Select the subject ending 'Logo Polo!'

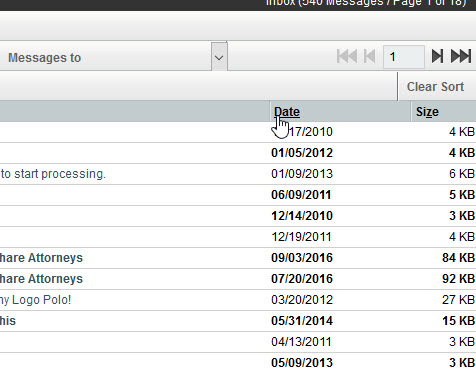coord(35,300)
